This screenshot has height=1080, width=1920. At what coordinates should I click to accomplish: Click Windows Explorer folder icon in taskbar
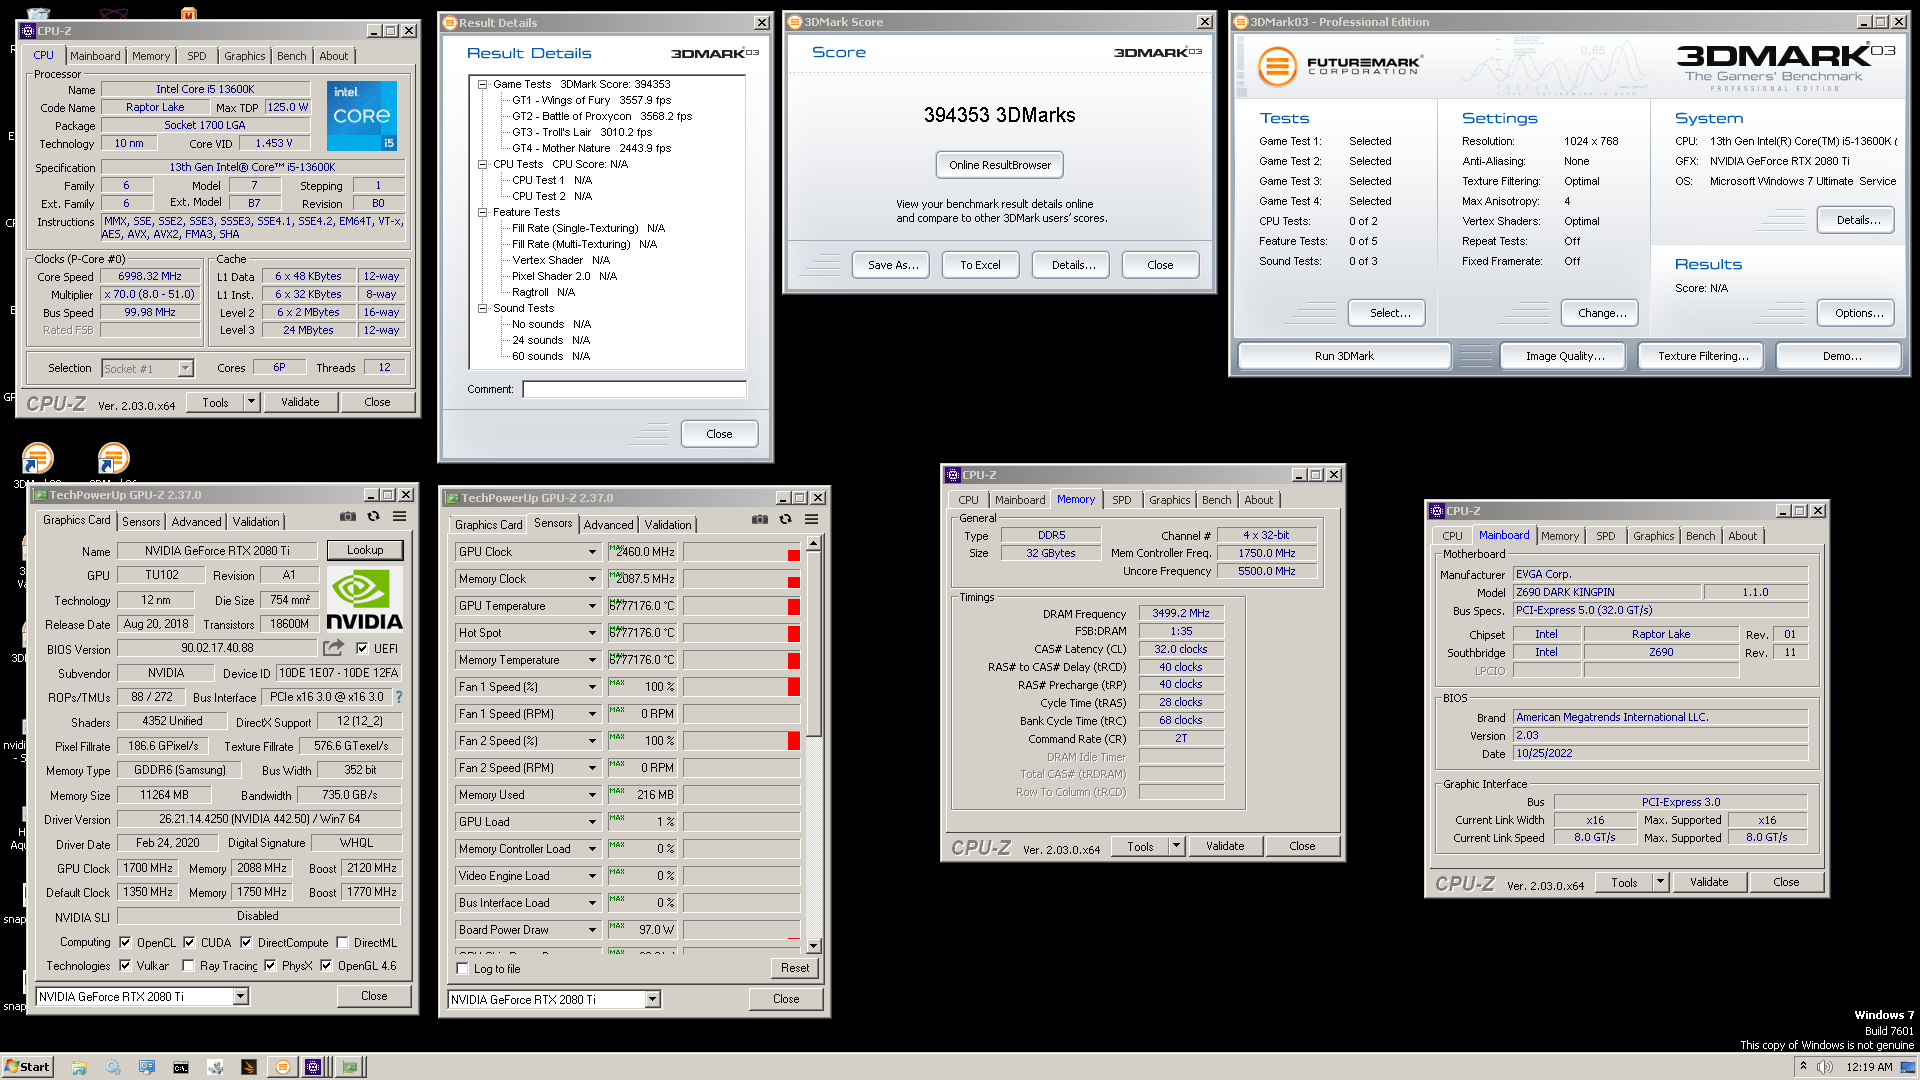pos(79,1067)
